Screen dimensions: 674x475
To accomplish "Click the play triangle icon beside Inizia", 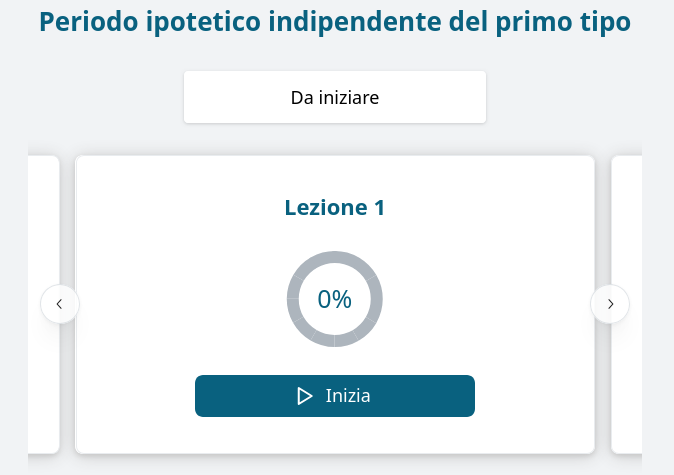I will point(305,396).
